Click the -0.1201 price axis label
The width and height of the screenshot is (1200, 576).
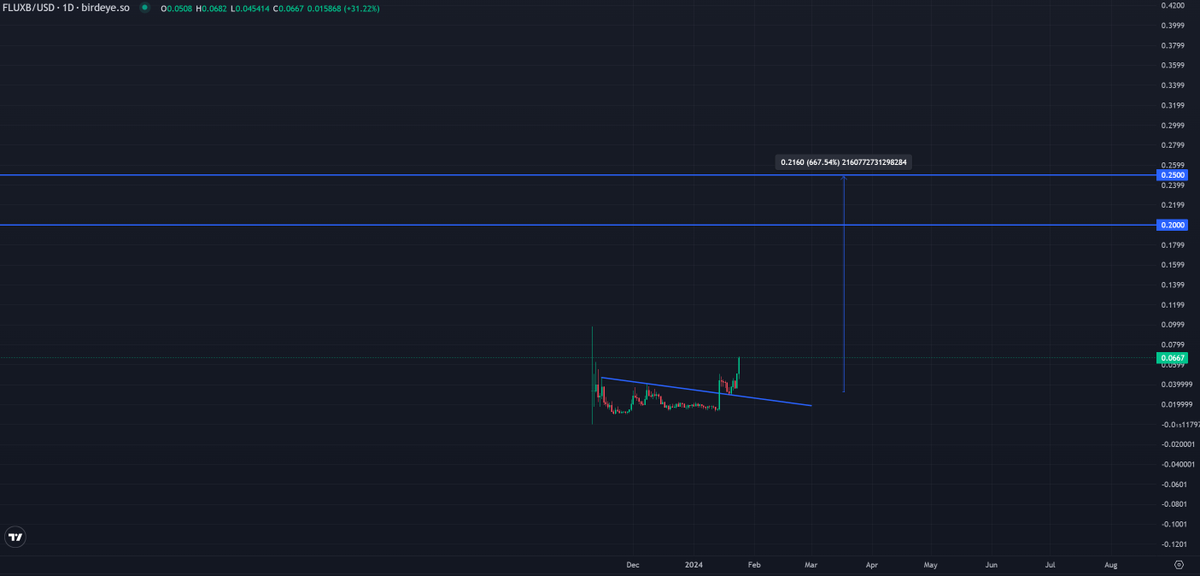coord(1173,545)
